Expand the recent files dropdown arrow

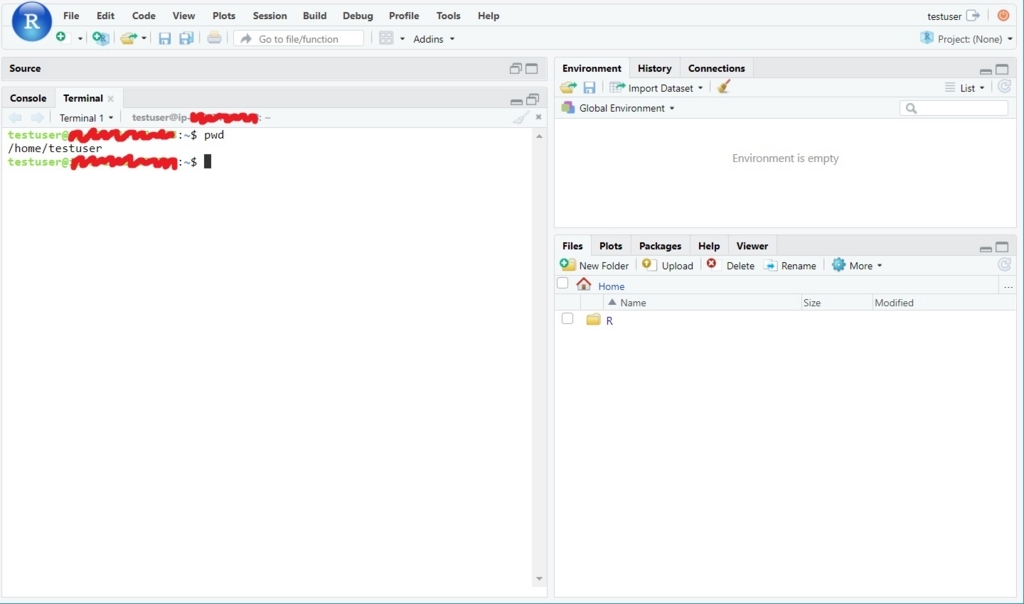144,39
